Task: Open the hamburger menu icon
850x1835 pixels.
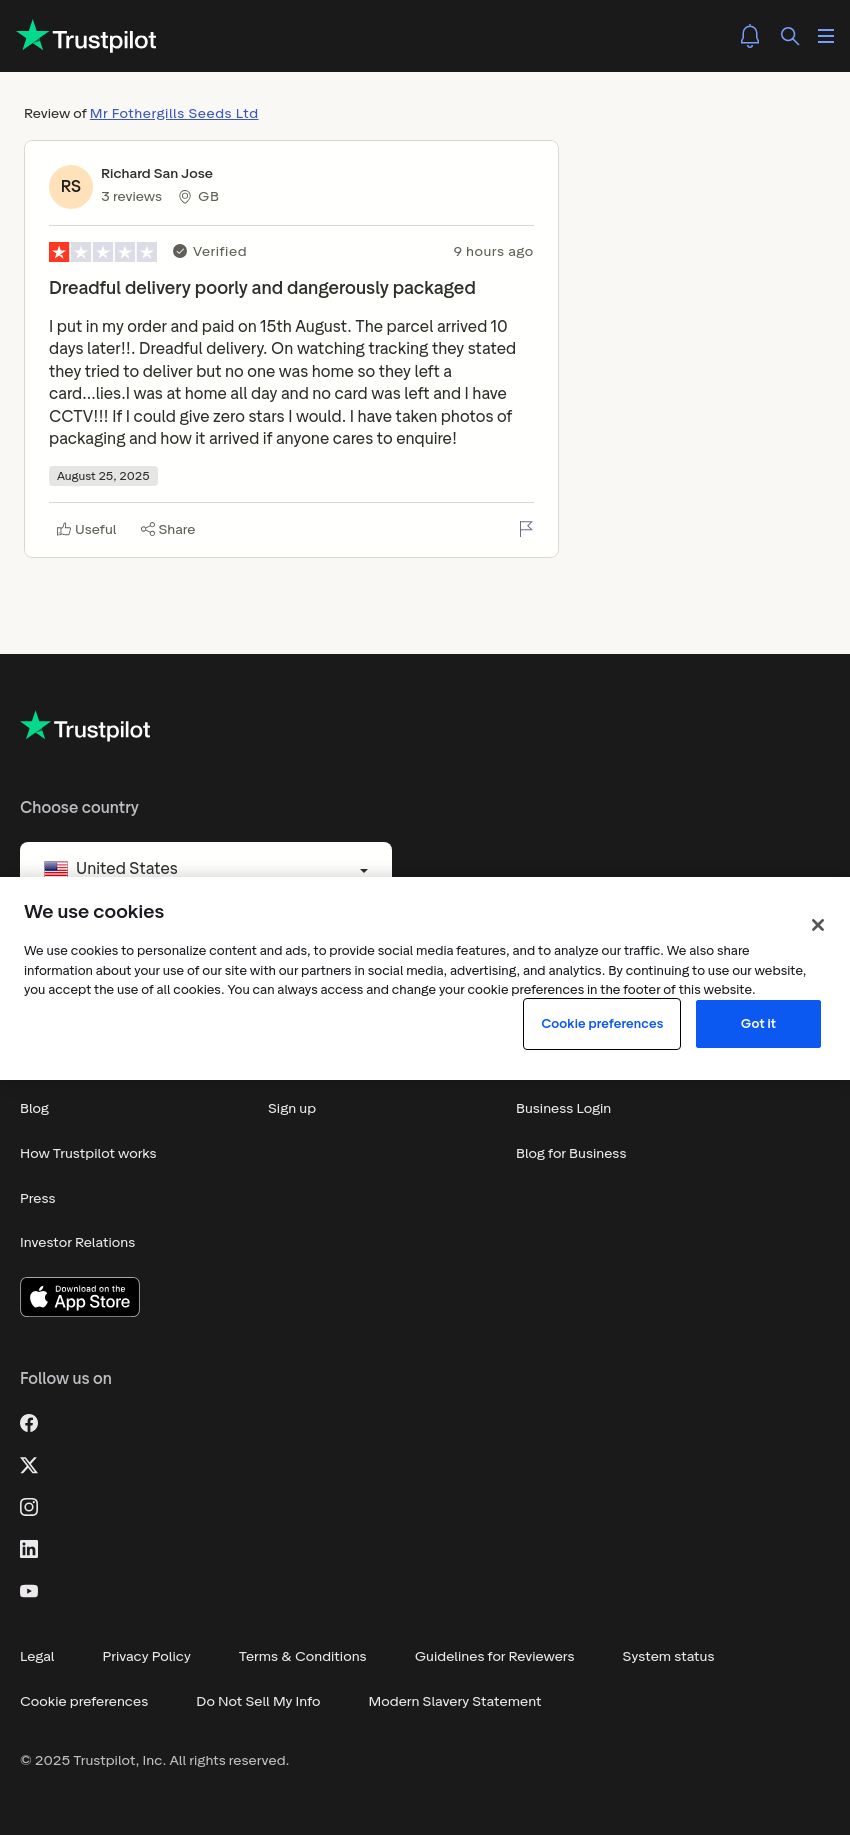Action: coord(826,36)
